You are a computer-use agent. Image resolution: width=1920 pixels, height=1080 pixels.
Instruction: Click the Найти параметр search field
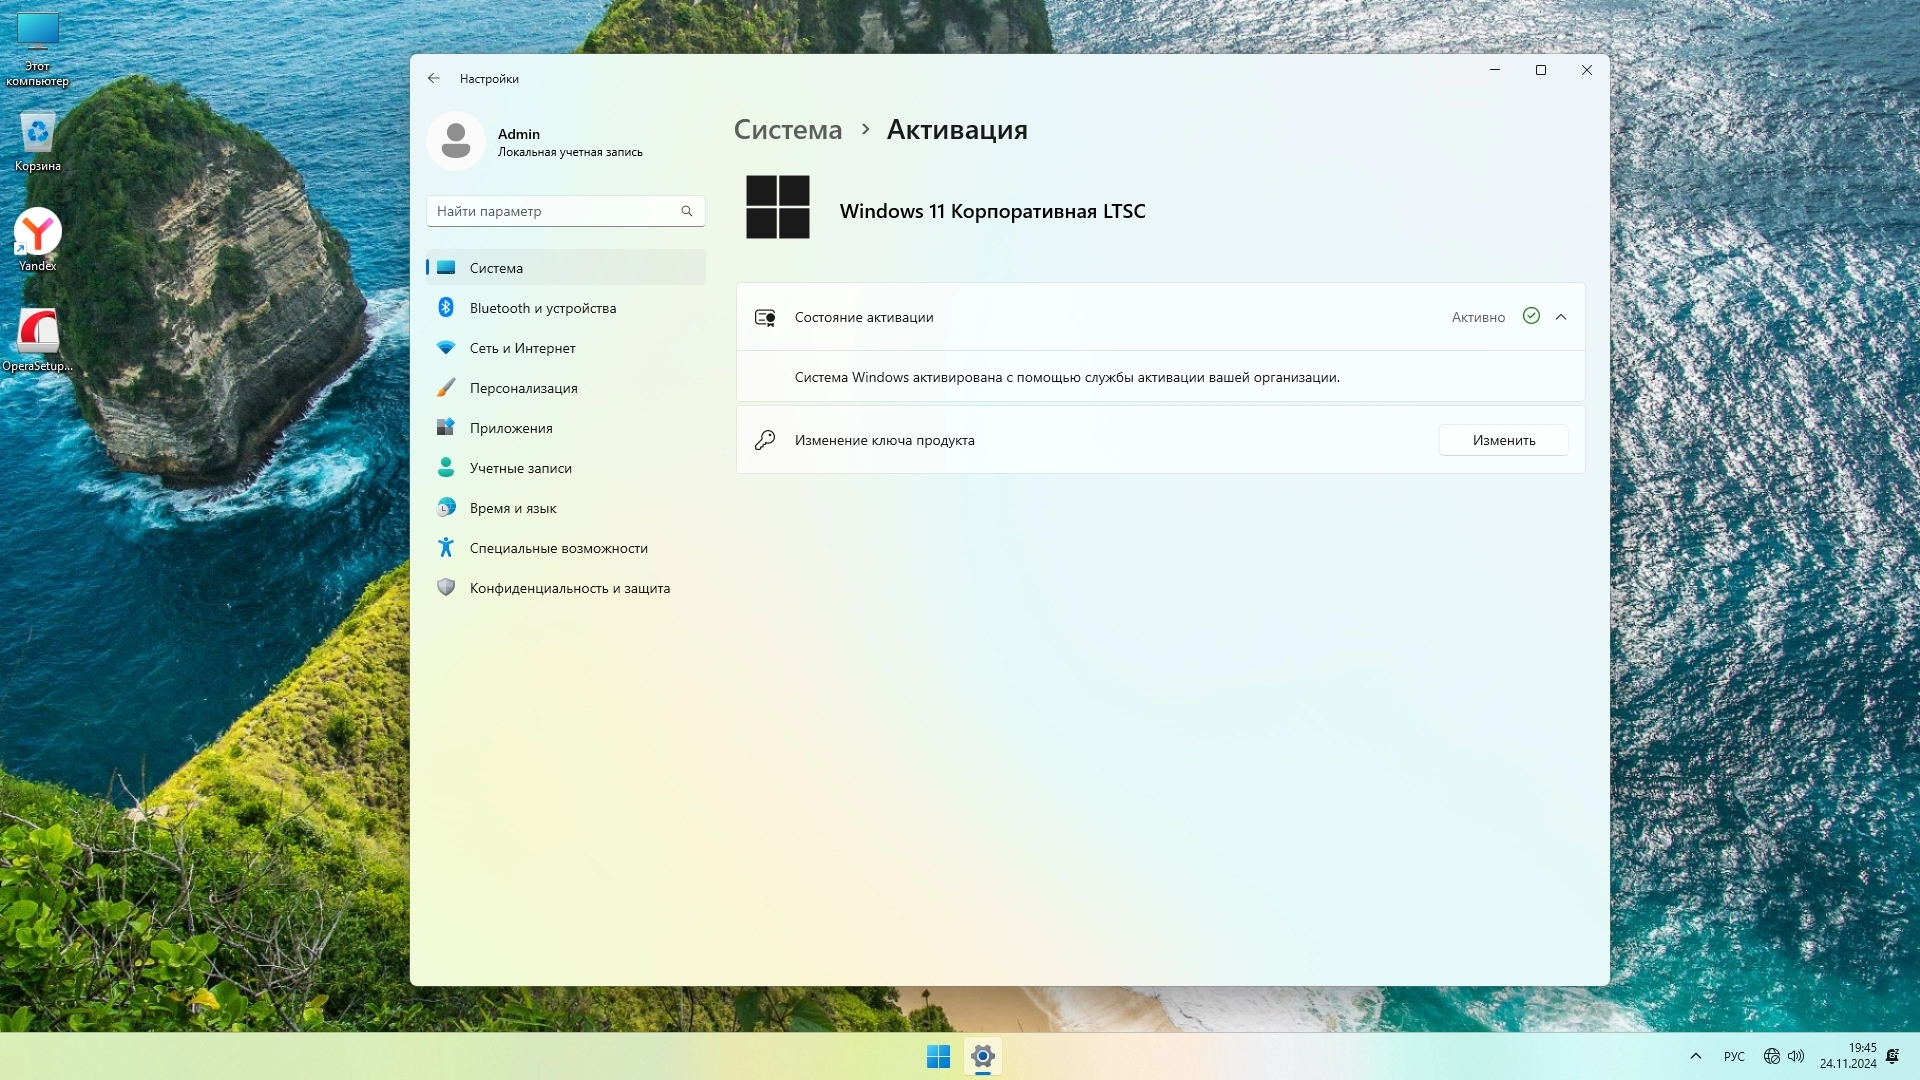555,211
